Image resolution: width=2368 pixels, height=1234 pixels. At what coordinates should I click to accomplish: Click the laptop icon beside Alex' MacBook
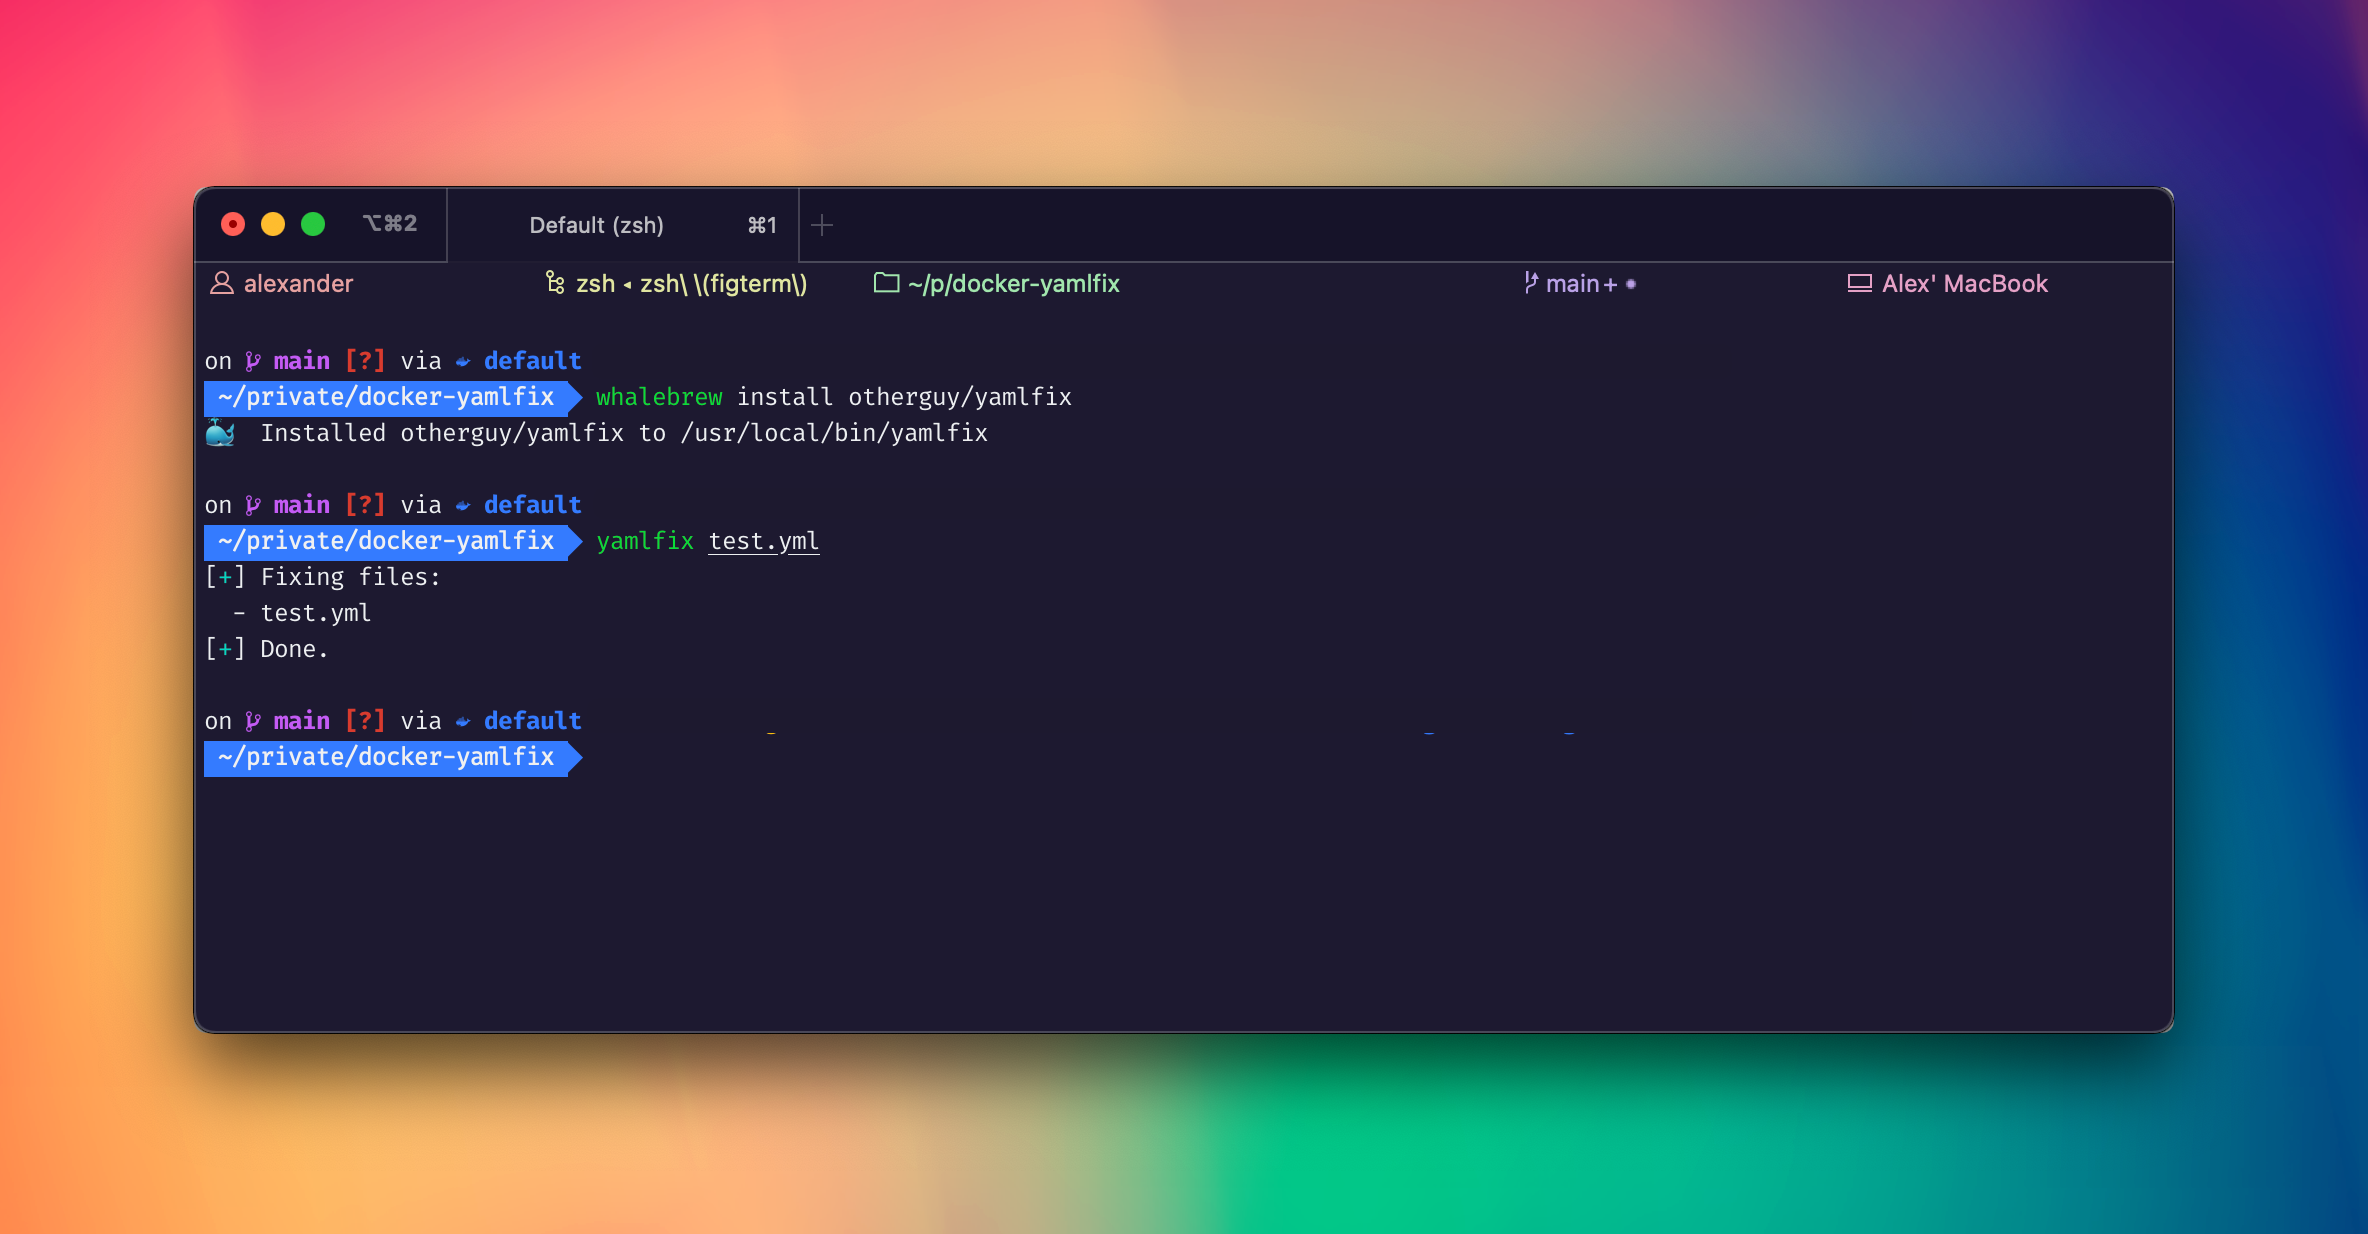tap(1859, 284)
